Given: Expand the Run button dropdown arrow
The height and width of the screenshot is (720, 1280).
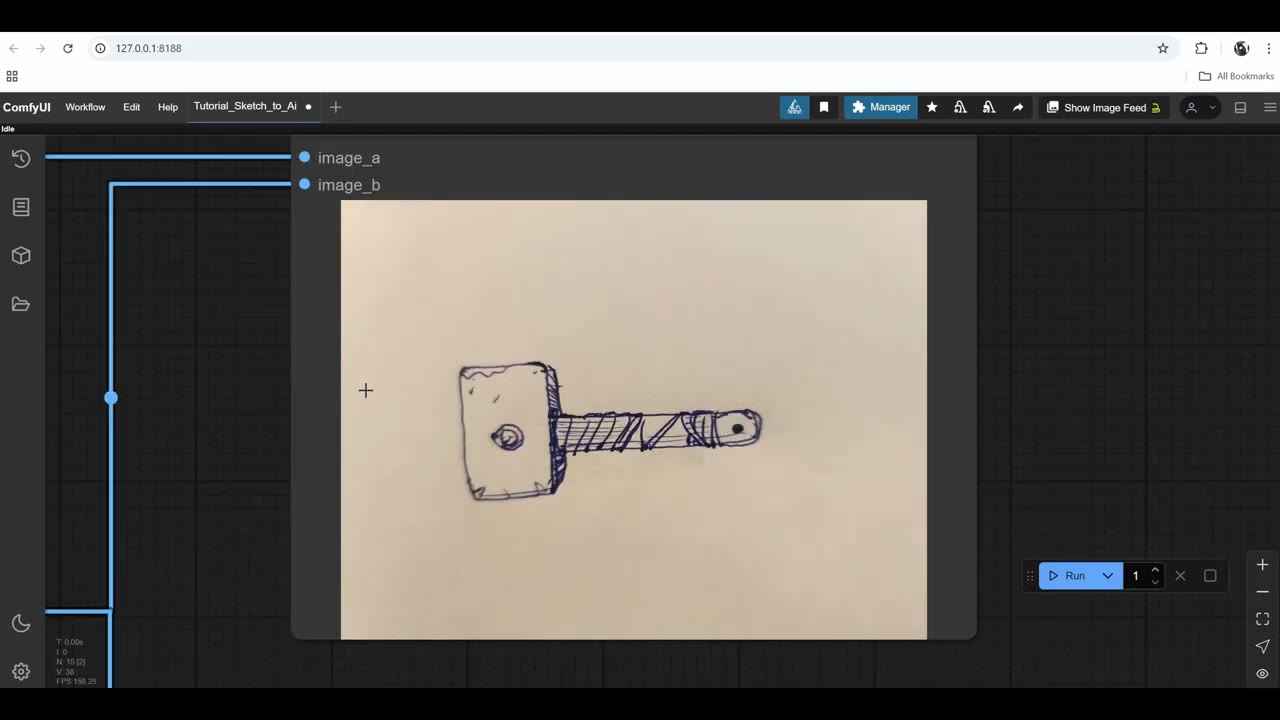Looking at the screenshot, I should tap(1108, 576).
